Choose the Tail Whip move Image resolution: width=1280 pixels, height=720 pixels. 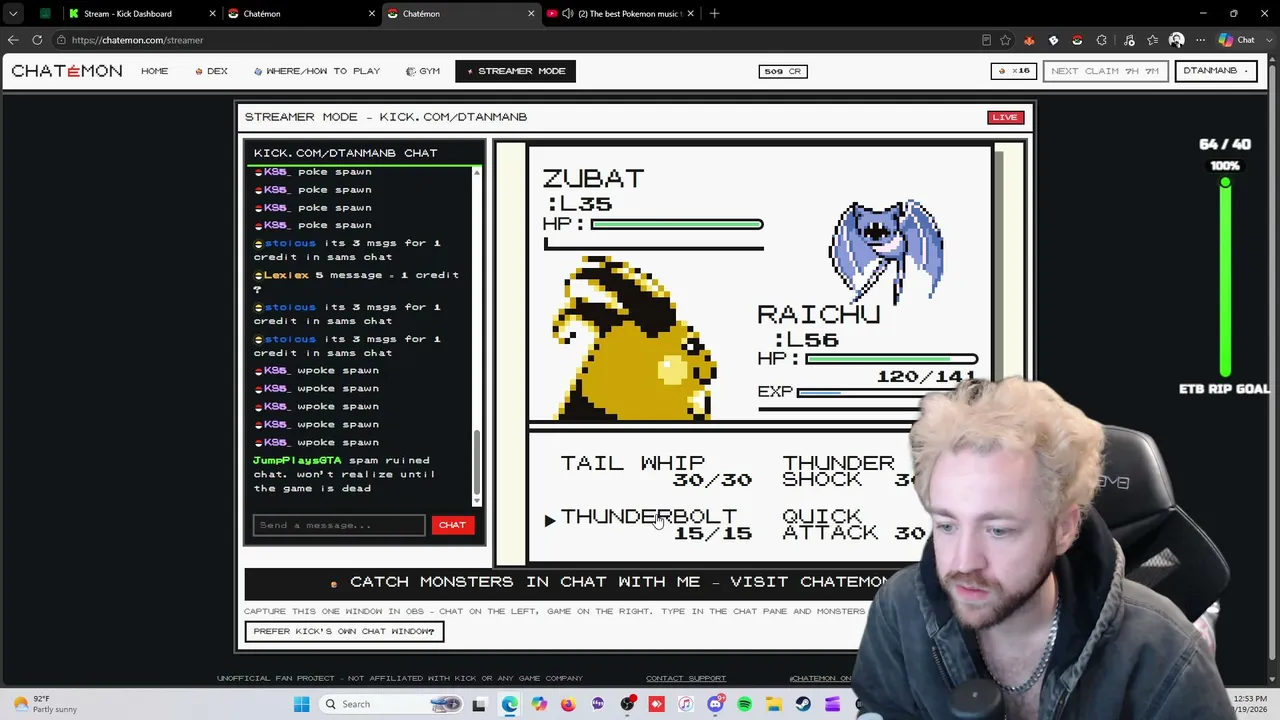(x=655, y=470)
